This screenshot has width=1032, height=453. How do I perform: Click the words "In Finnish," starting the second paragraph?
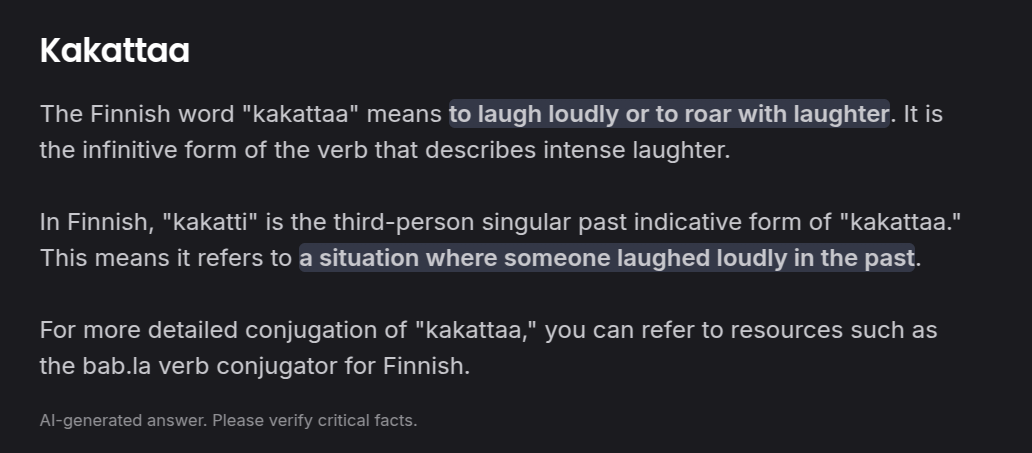pyautogui.click(x=97, y=222)
